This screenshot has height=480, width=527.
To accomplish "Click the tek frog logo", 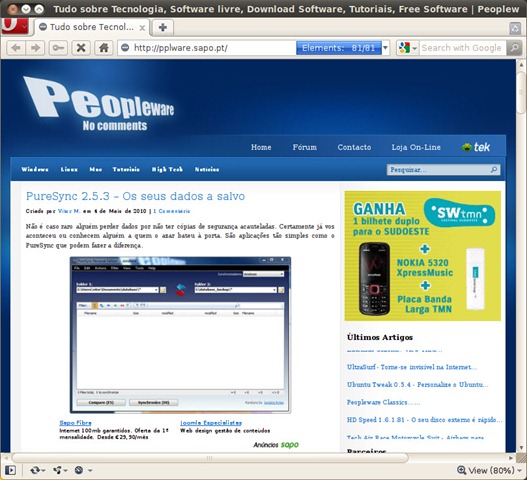I will pyautogui.click(x=476, y=147).
